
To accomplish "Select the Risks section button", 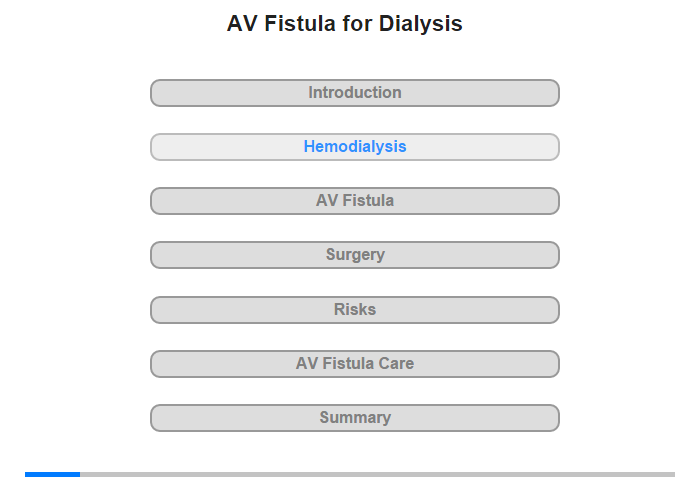I will pos(355,310).
